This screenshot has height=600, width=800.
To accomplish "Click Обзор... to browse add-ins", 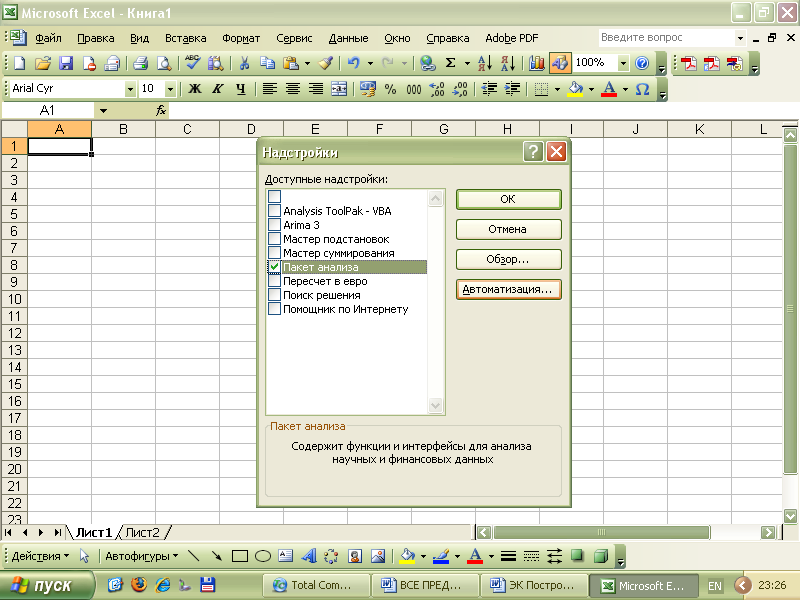I will click(508, 259).
